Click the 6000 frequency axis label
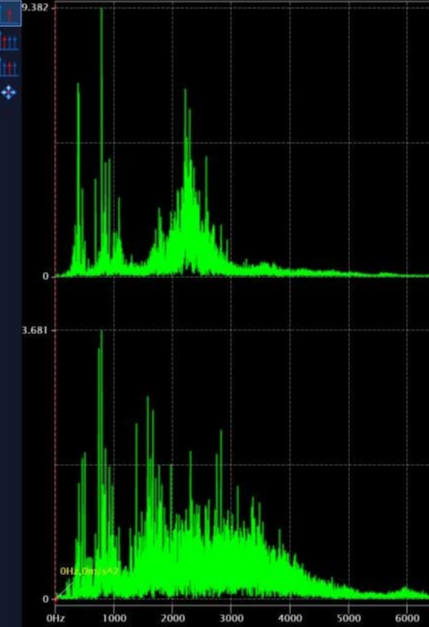This screenshot has width=429, height=627. tap(407, 618)
